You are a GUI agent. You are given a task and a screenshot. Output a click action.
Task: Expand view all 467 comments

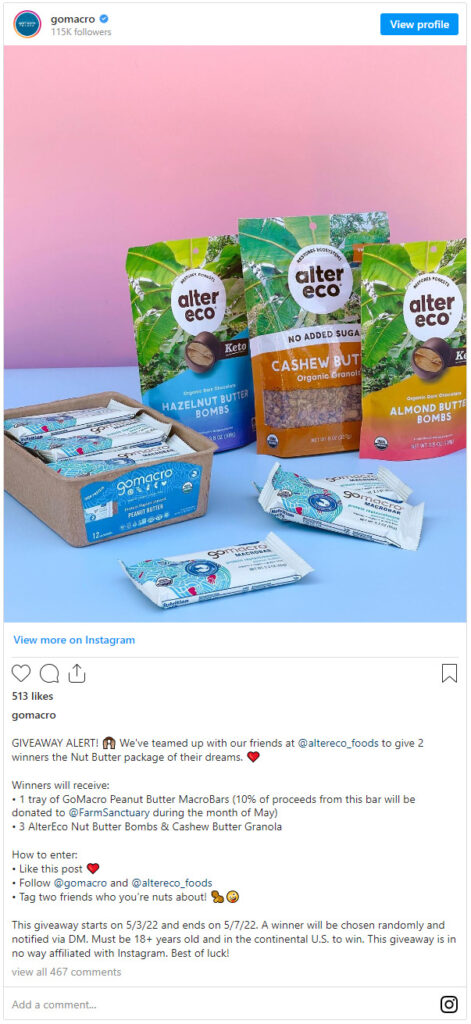67,972
